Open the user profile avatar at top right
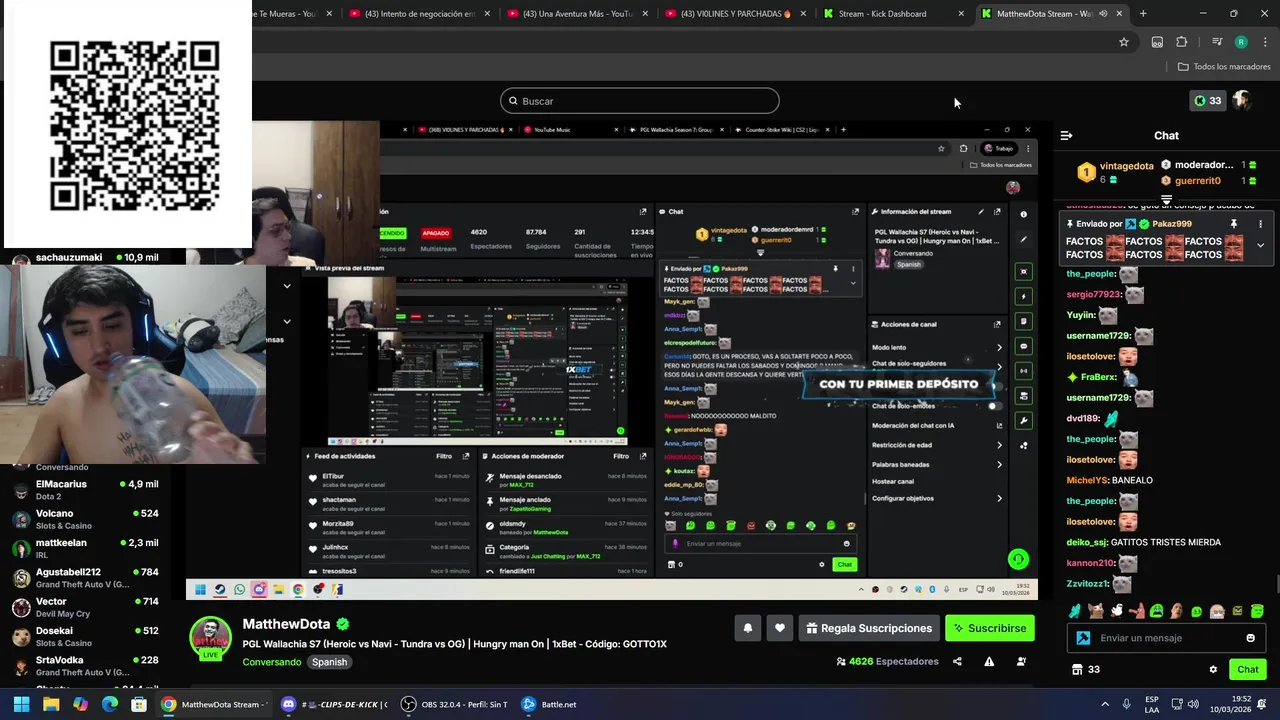 point(1242,100)
